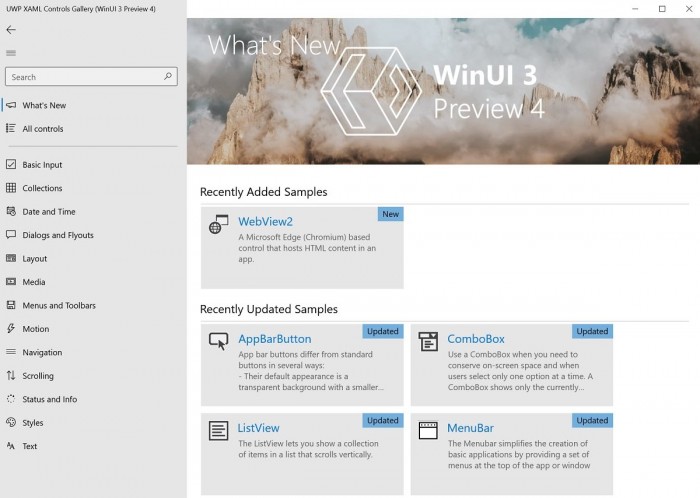Image resolution: width=700 pixels, height=498 pixels.
Task: Click the Styles icon in sidebar
Action: [x=11, y=423]
